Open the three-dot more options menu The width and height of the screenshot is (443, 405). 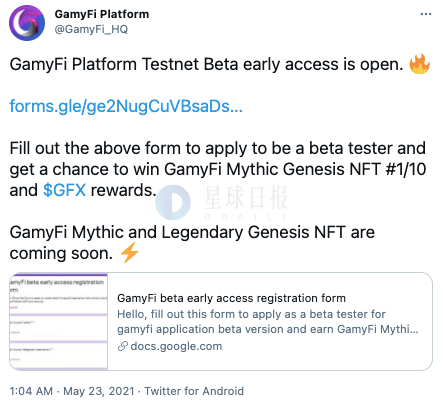426,14
